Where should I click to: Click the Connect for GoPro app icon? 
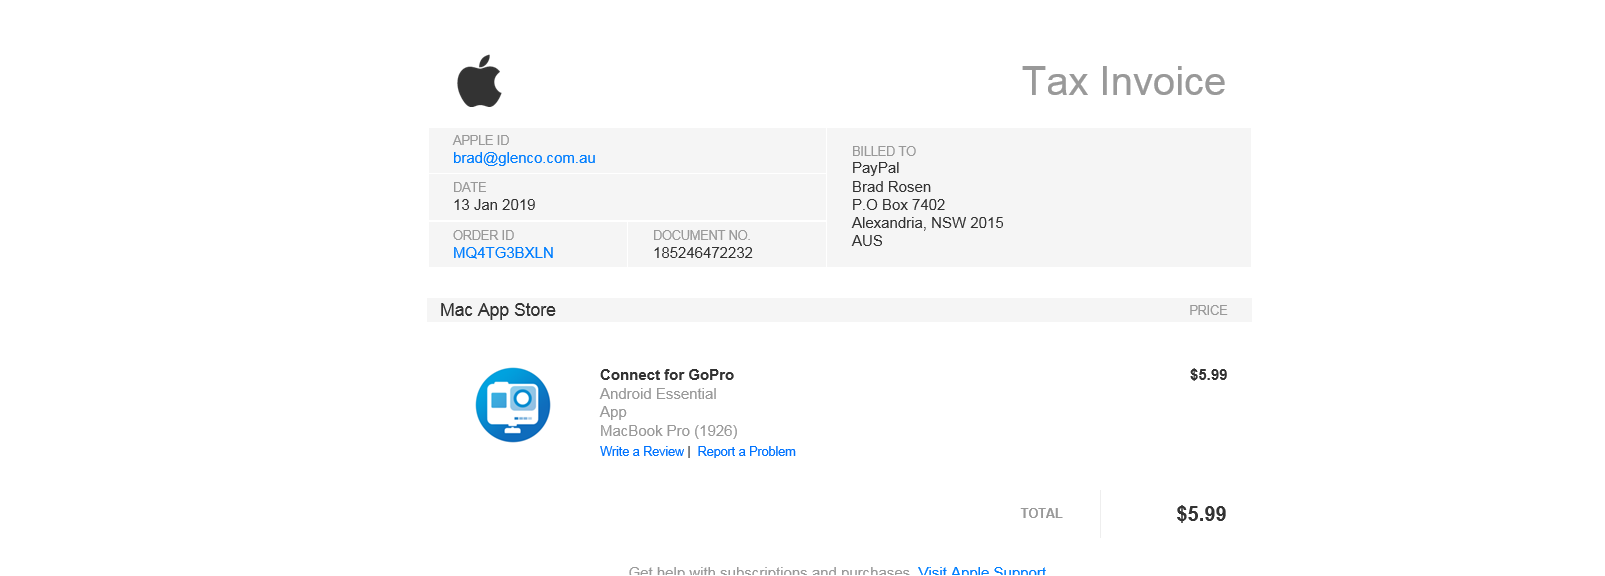pyautogui.click(x=513, y=405)
